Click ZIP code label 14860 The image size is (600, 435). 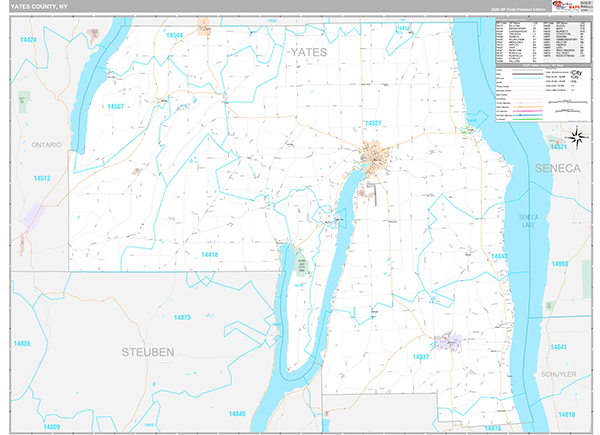click(560, 264)
